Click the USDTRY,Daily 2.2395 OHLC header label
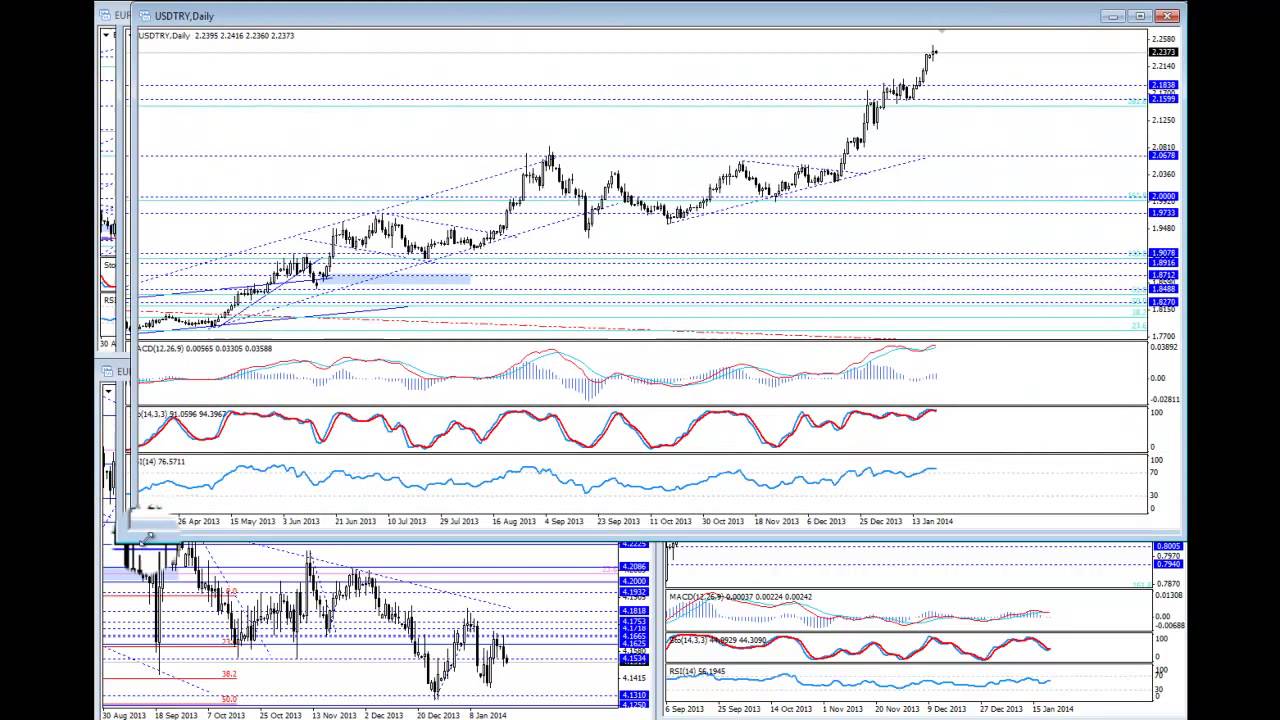Image resolution: width=1280 pixels, height=720 pixels. pyautogui.click(x=216, y=36)
